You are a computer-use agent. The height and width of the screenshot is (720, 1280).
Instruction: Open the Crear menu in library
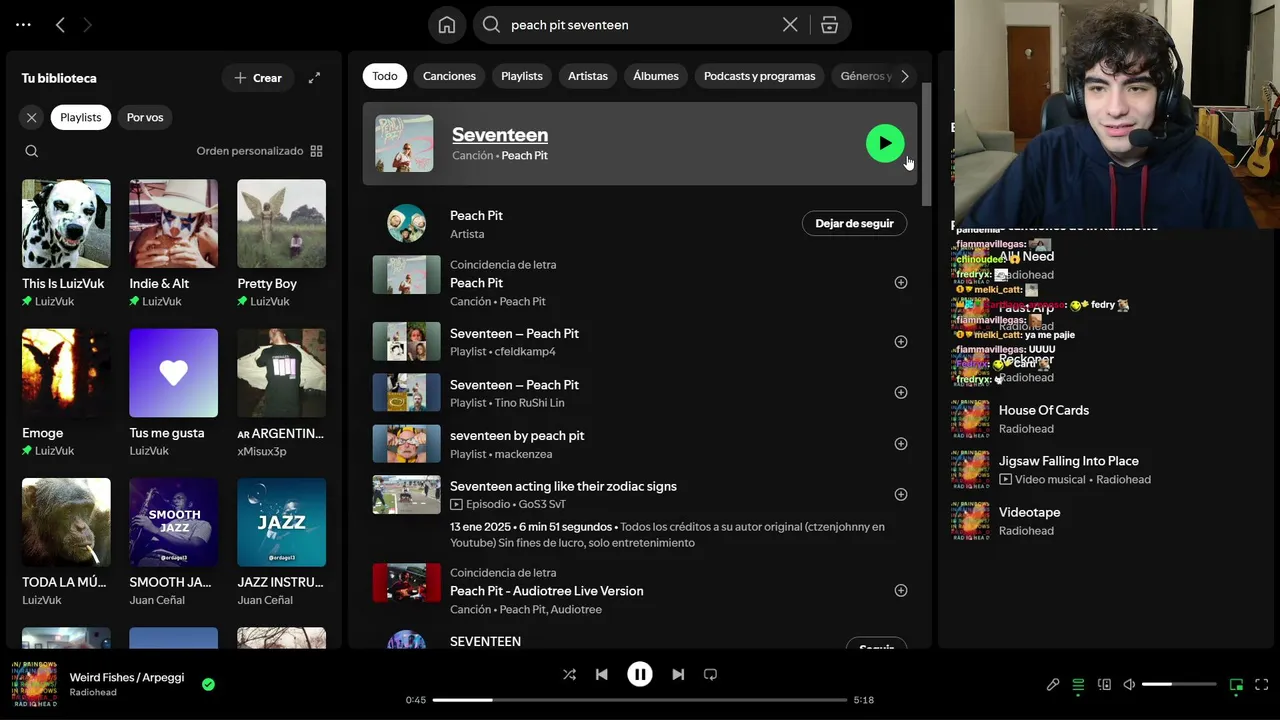(258, 78)
